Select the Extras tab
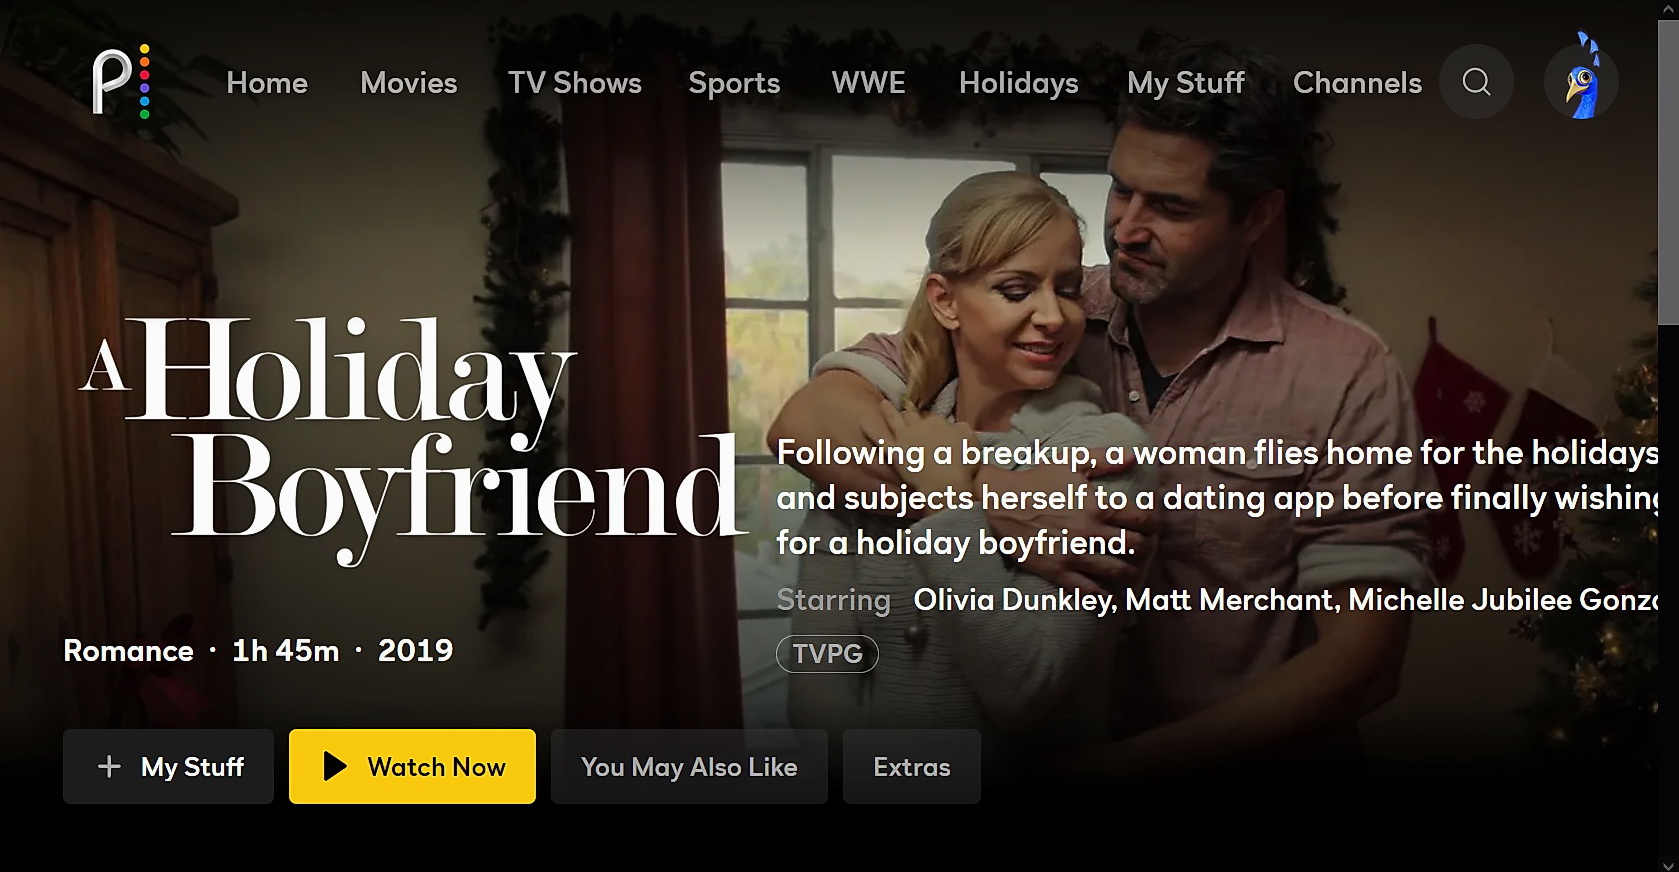The height and width of the screenshot is (872, 1679). point(912,767)
